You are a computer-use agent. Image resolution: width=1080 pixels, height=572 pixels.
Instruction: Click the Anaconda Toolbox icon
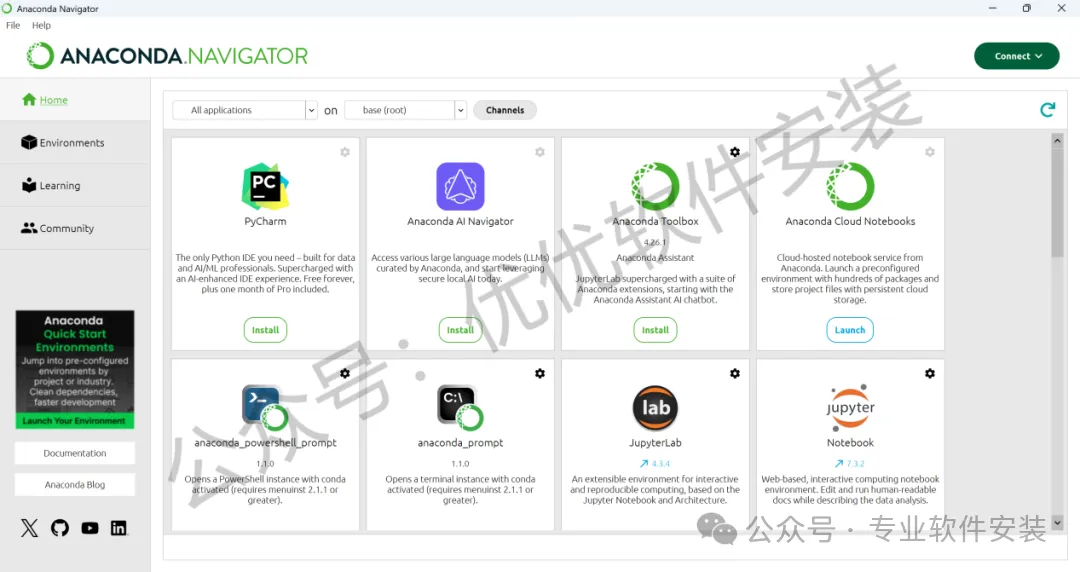click(655, 186)
